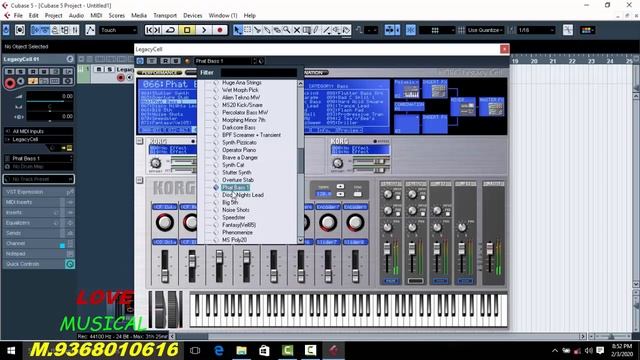
Task: Open the No Track Preset selector
Action: 39,179
